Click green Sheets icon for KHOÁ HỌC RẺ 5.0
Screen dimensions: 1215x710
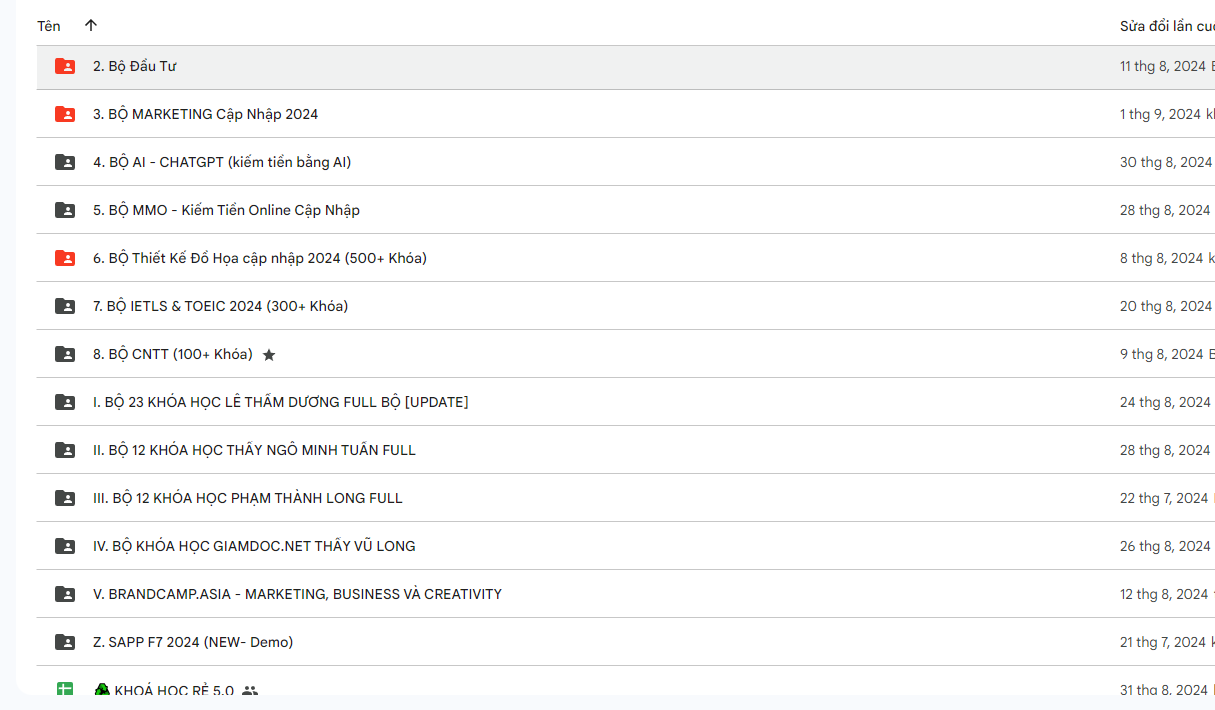65,689
